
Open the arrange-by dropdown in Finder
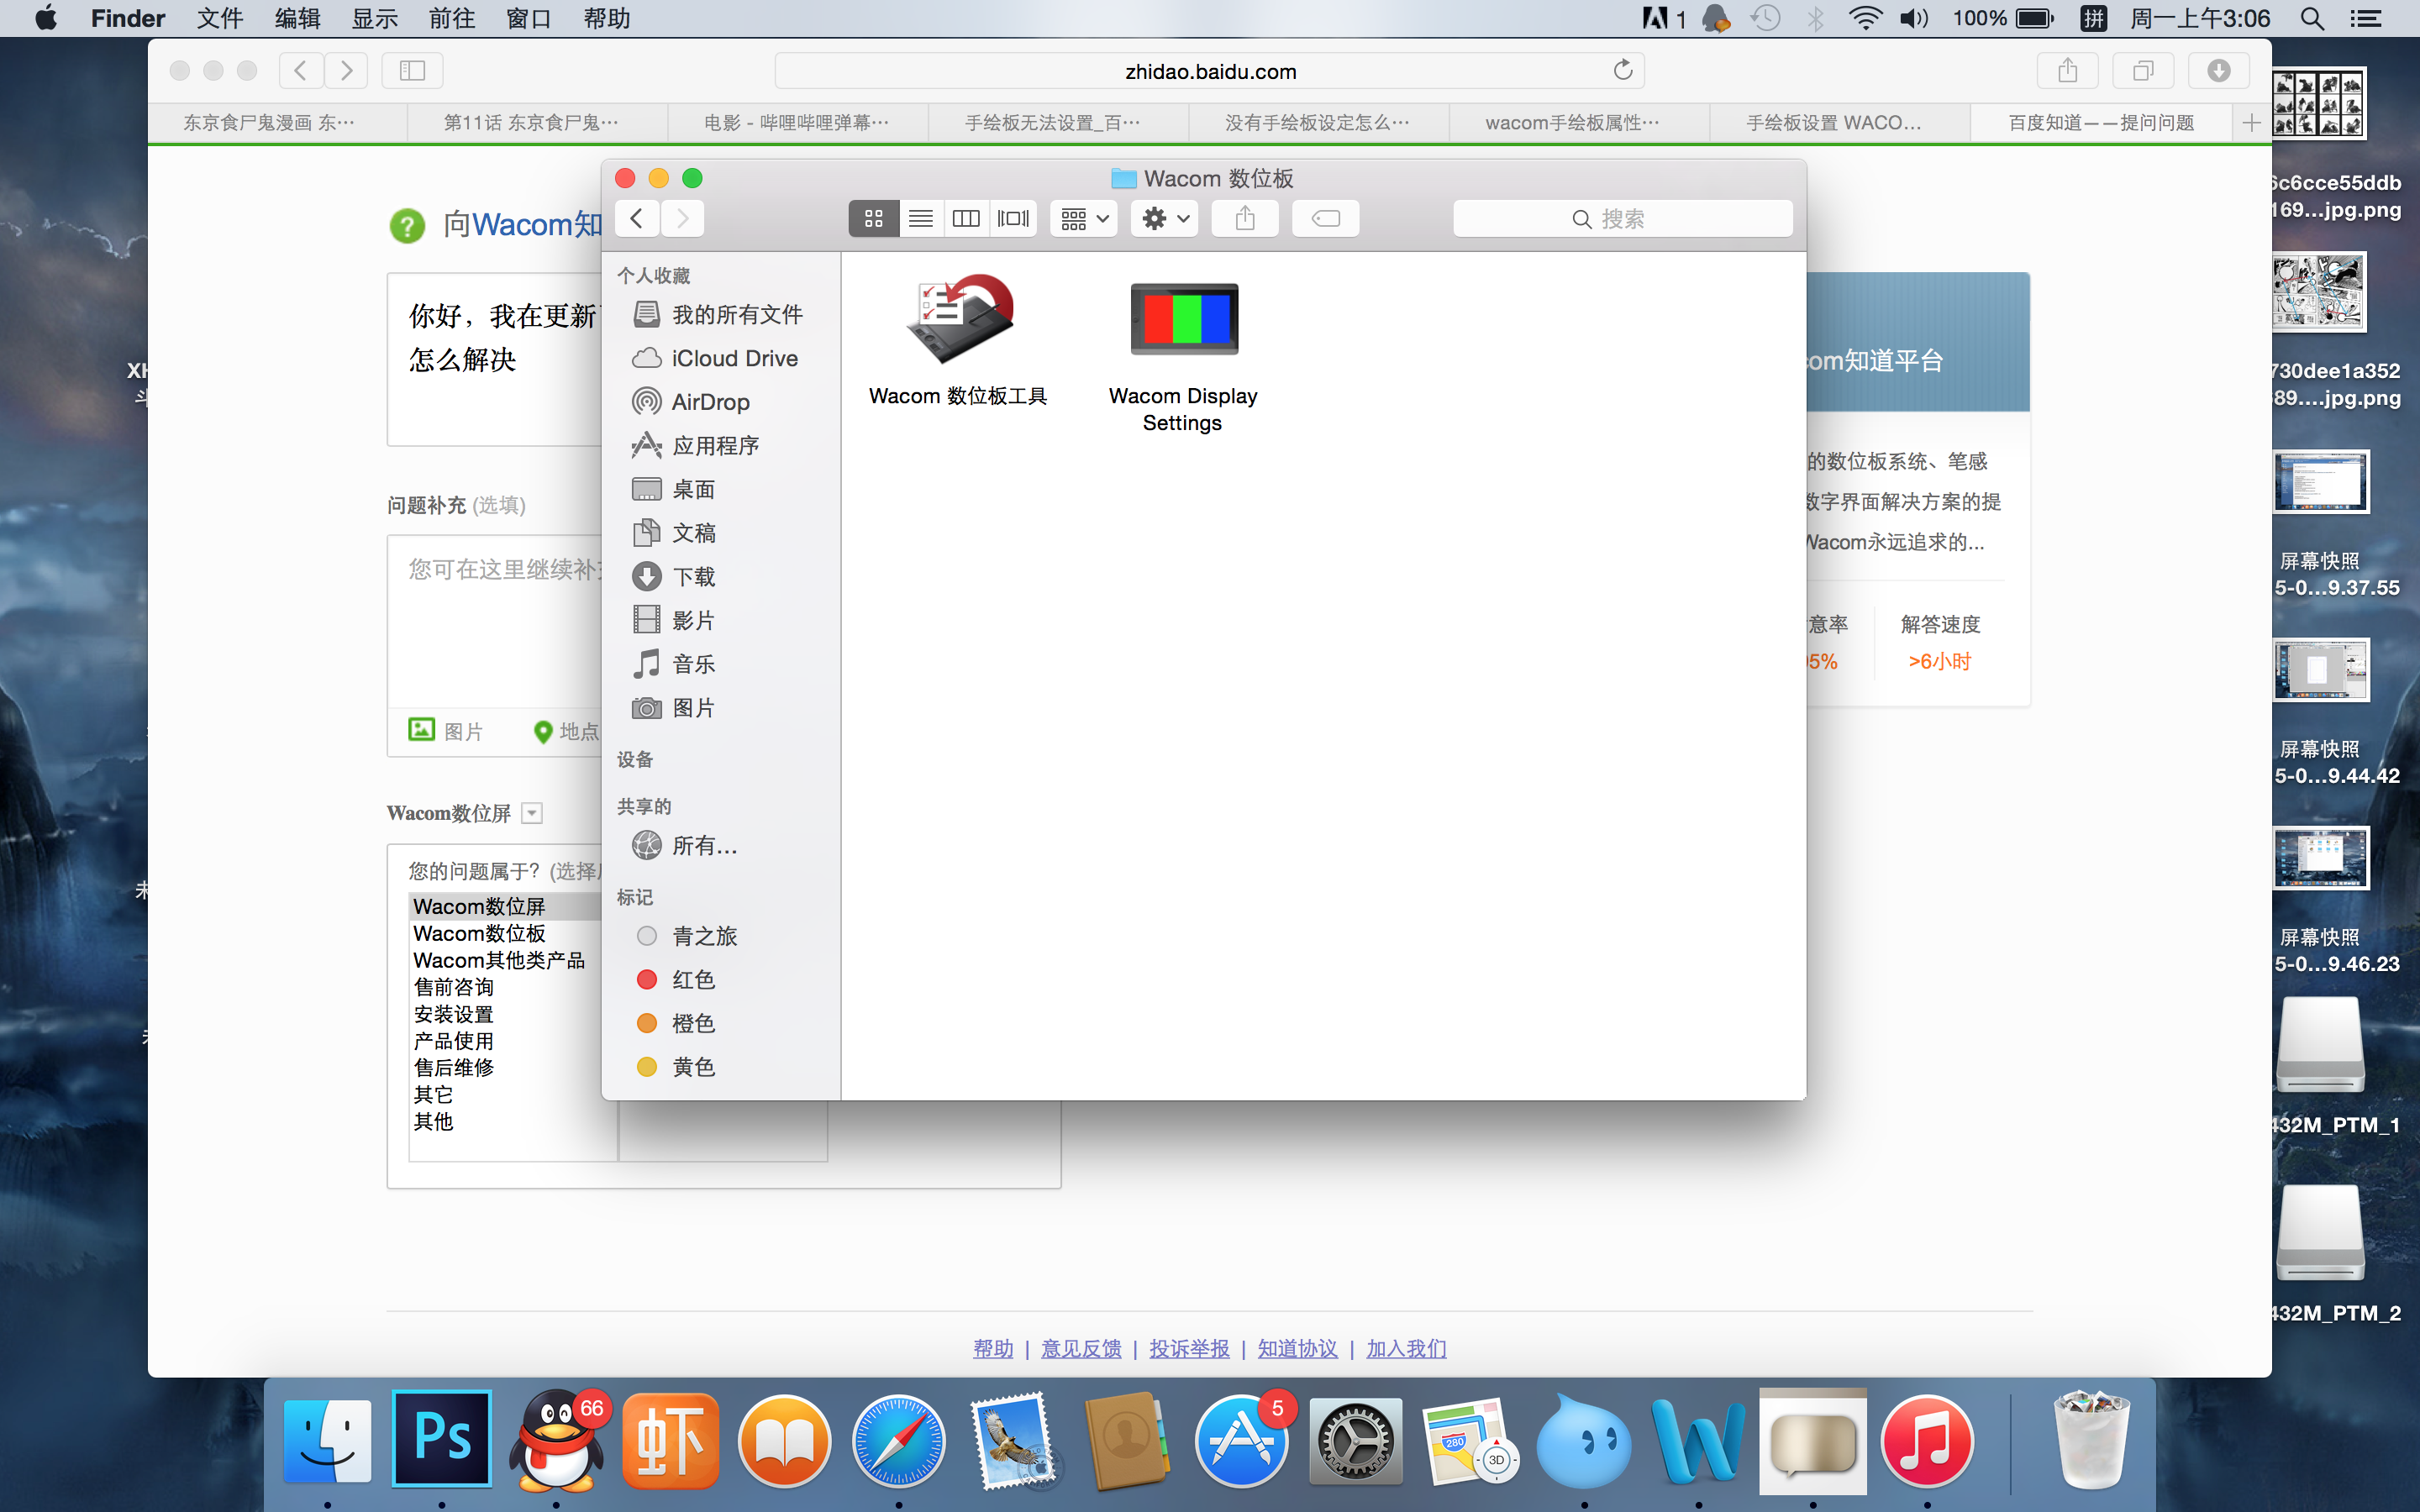pyautogui.click(x=1084, y=218)
